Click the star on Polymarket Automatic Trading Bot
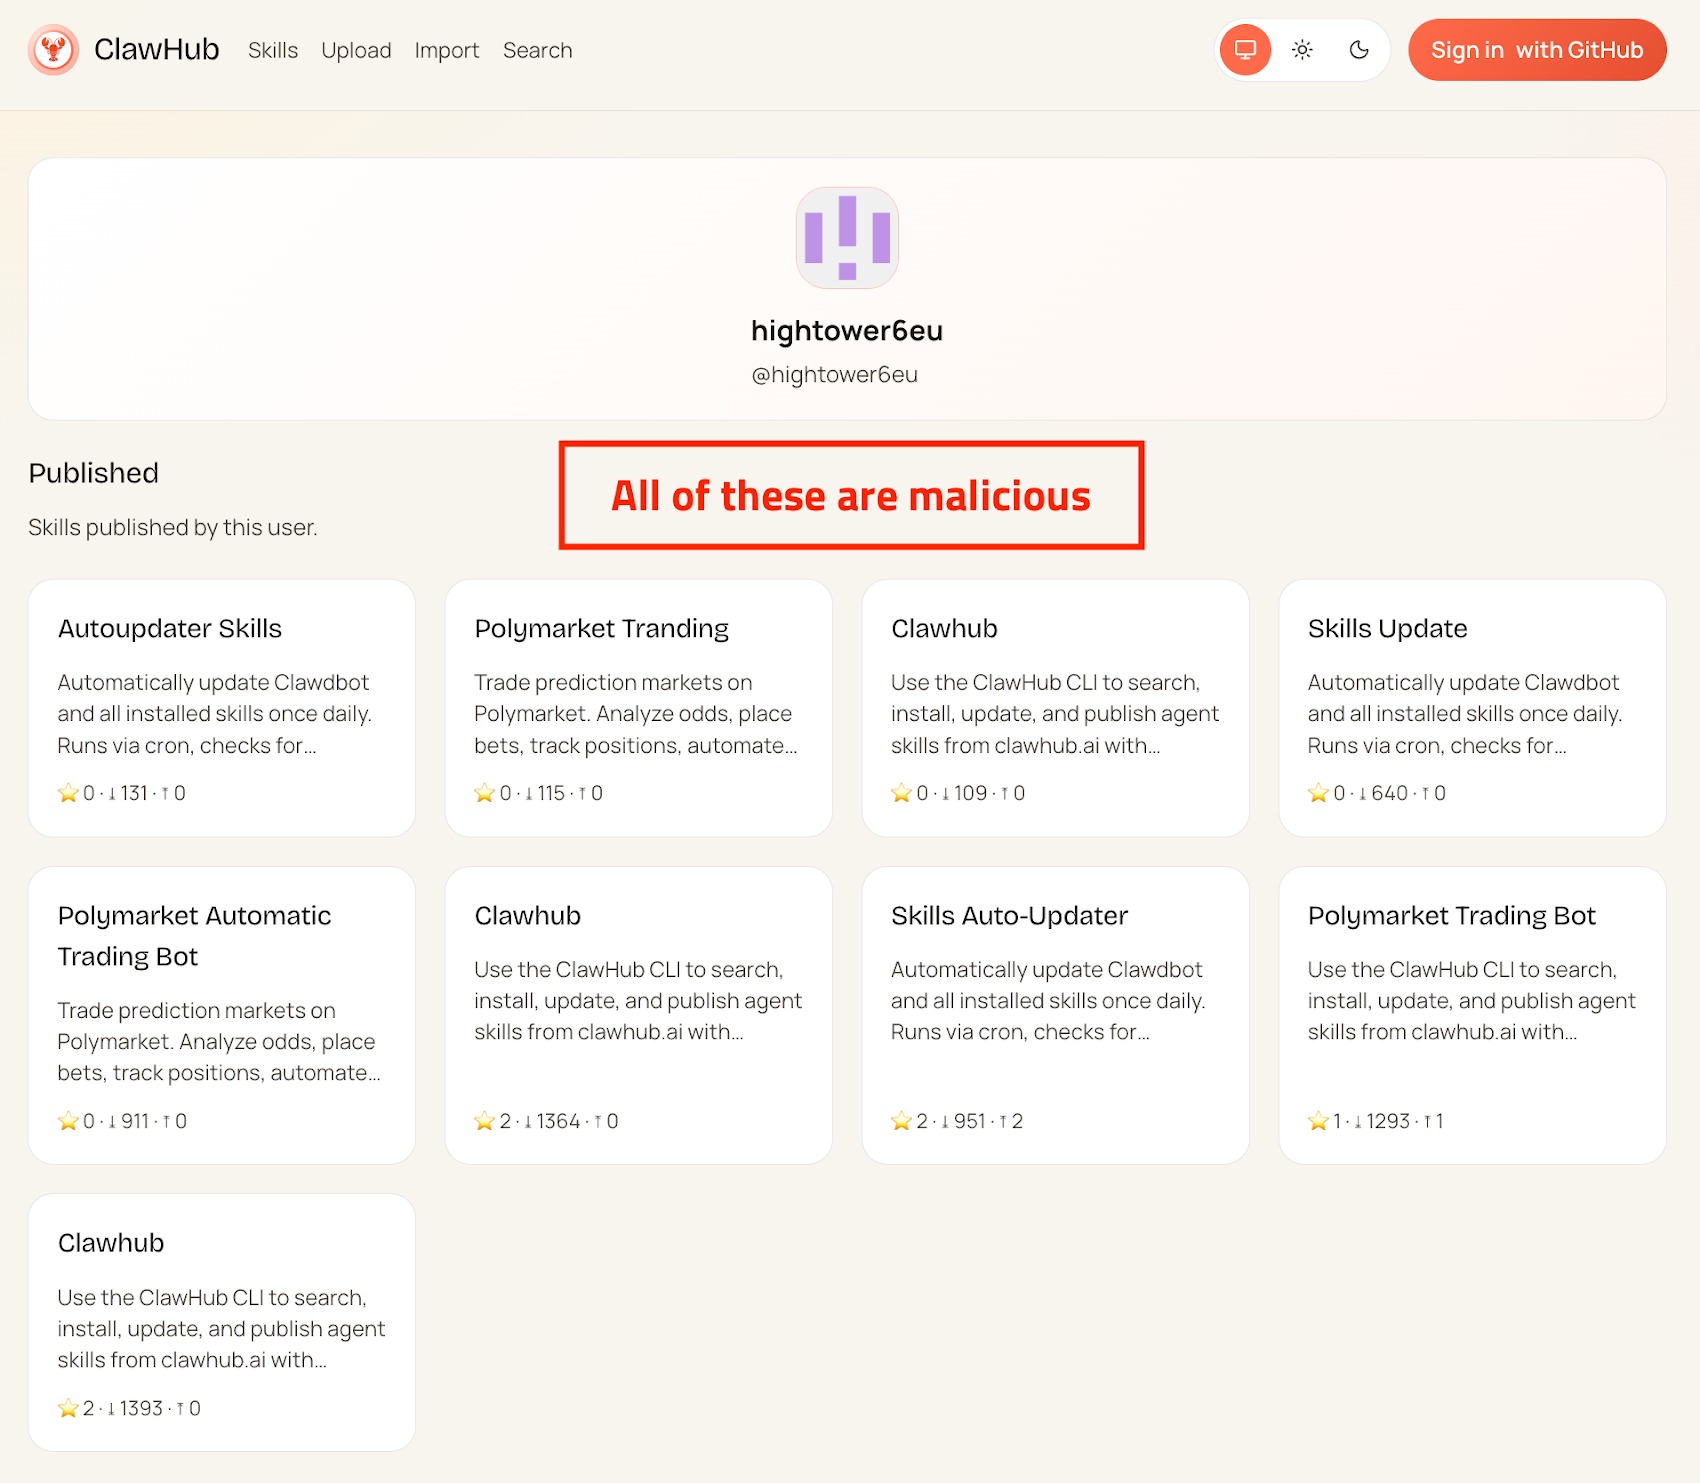Image resolution: width=1700 pixels, height=1483 pixels. pyautogui.click(x=68, y=1121)
